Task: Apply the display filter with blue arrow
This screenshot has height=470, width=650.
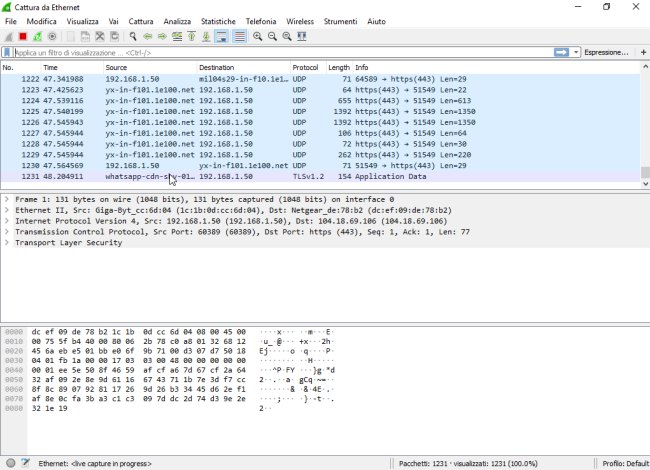Action: coord(561,52)
